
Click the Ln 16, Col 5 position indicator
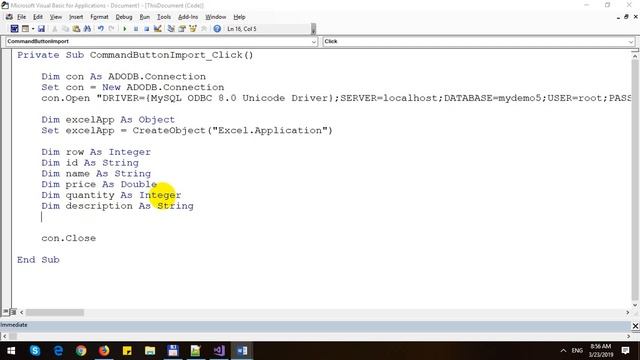242,29
